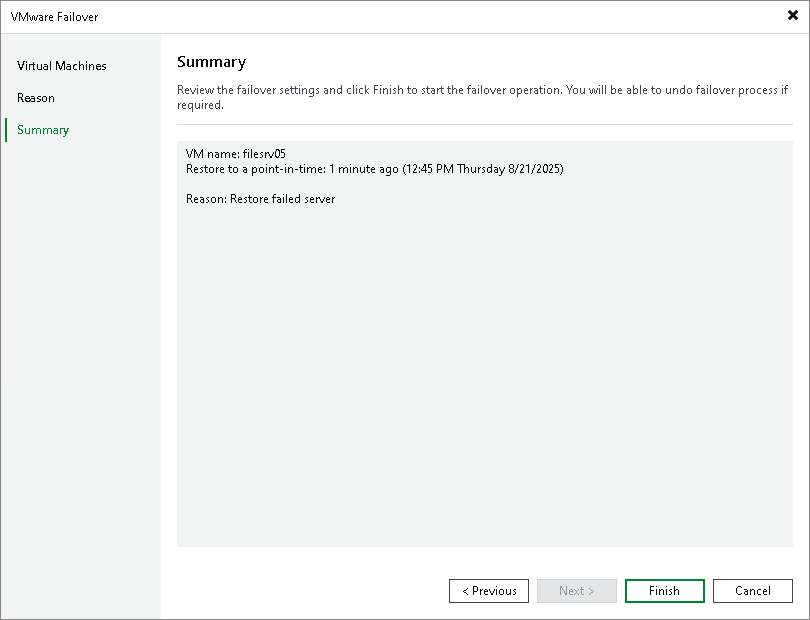Go back with the Previous button
Image resolution: width=810 pixels, height=620 pixels.
[x=489, y=591]
